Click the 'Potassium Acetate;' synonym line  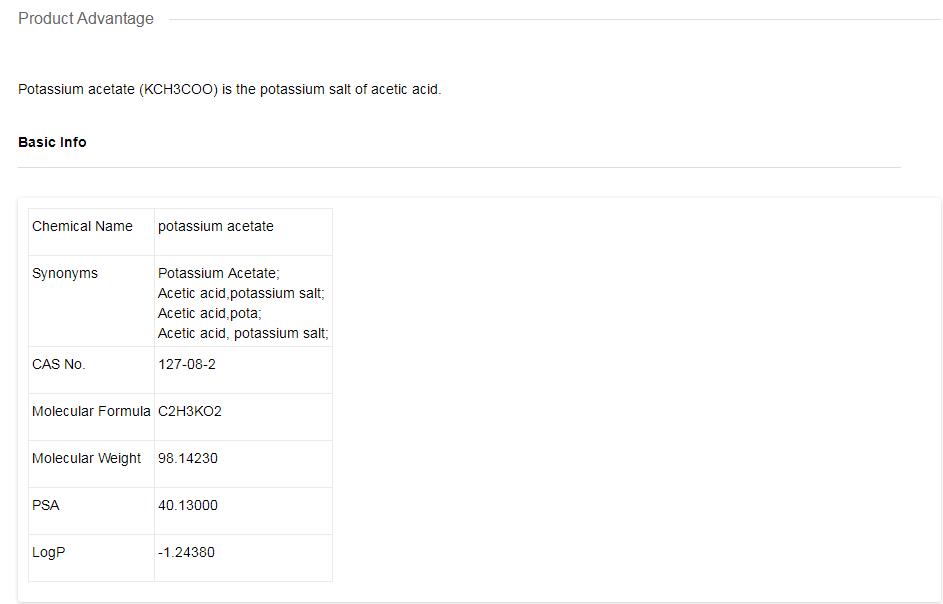pos(218,273)
